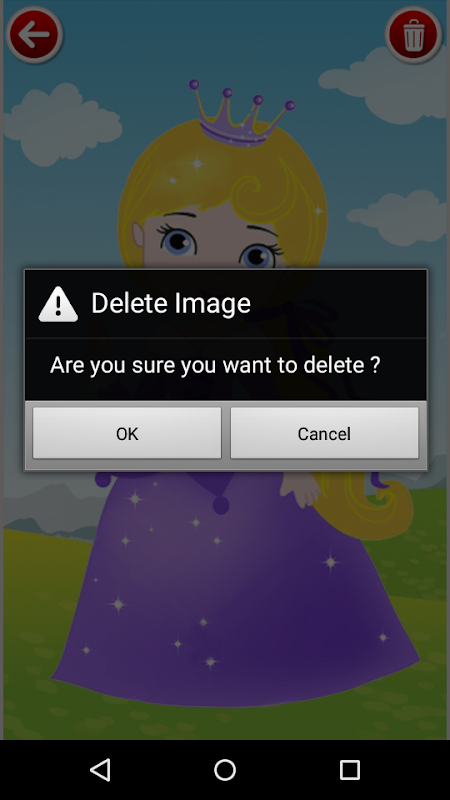Tap the princess's purple sparkly dress
The height and width of the screenshot is (800, 450).
235,587
